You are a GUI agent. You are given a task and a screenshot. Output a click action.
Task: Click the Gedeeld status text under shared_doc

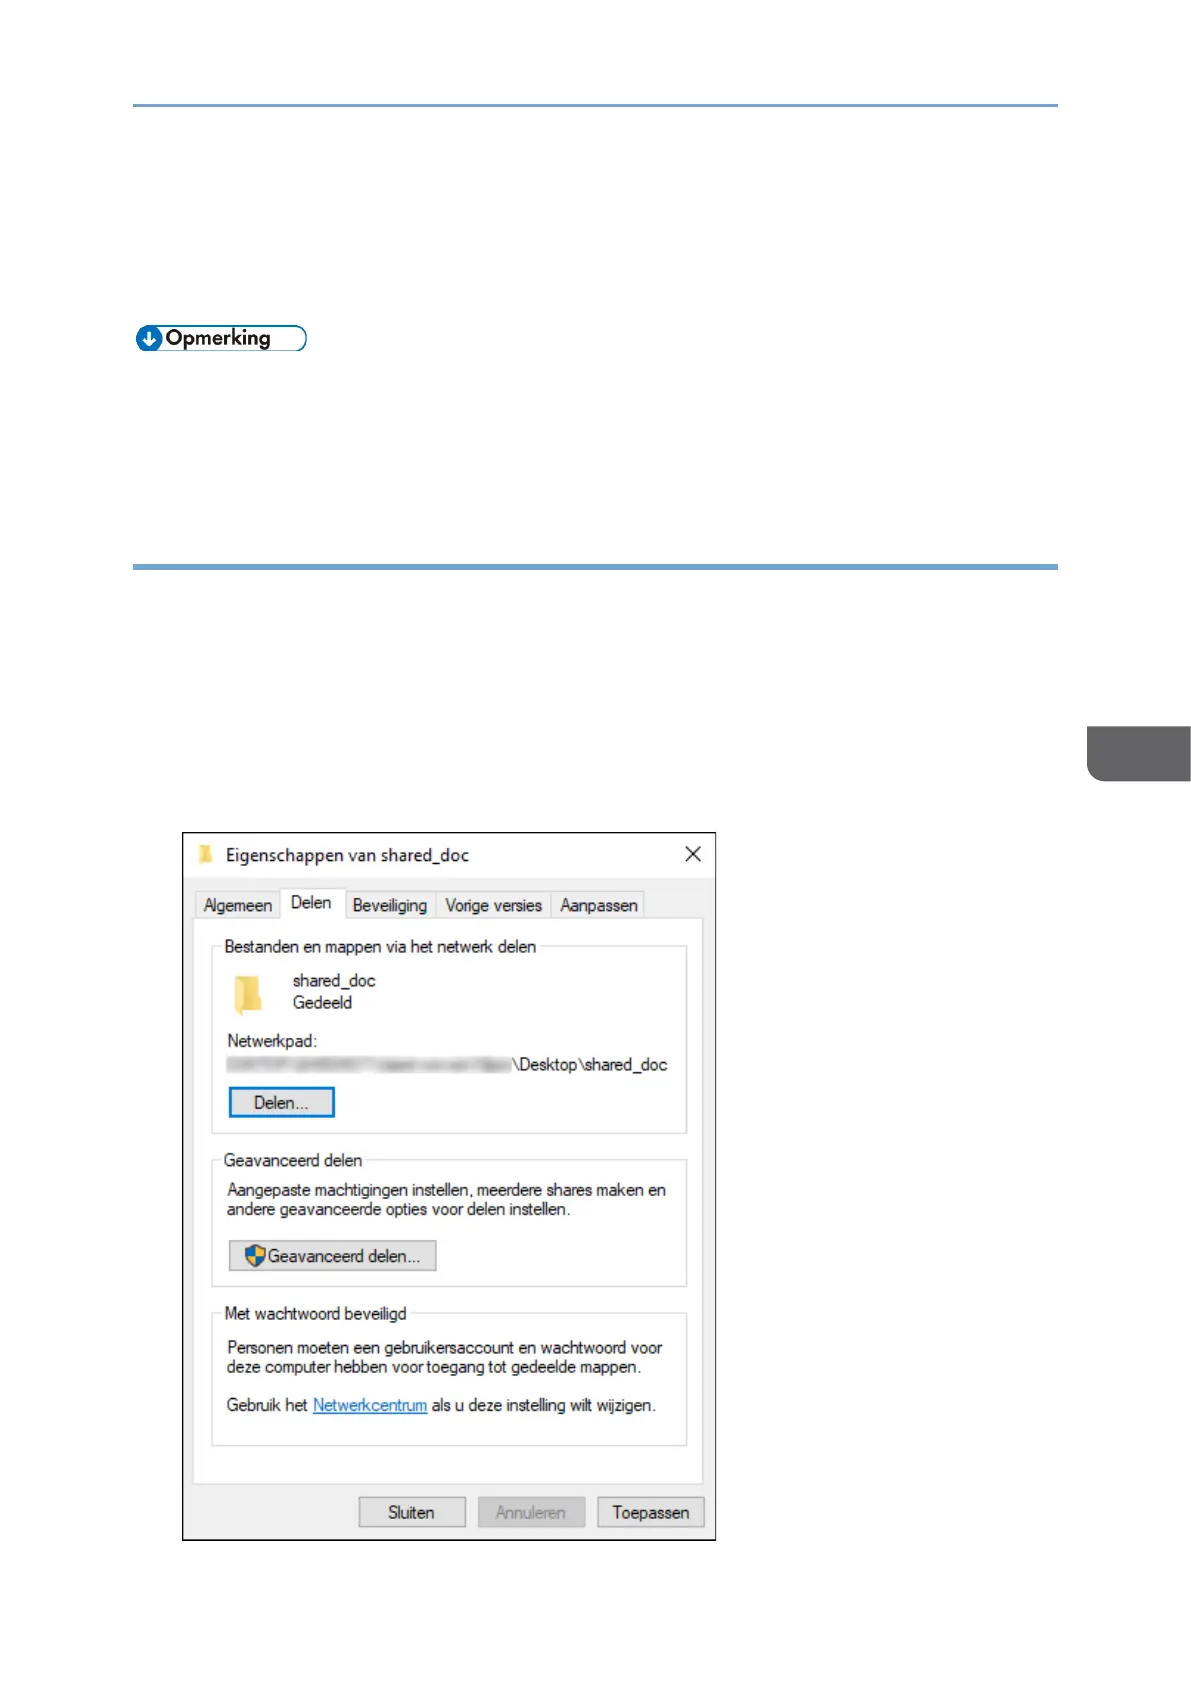322,1002
